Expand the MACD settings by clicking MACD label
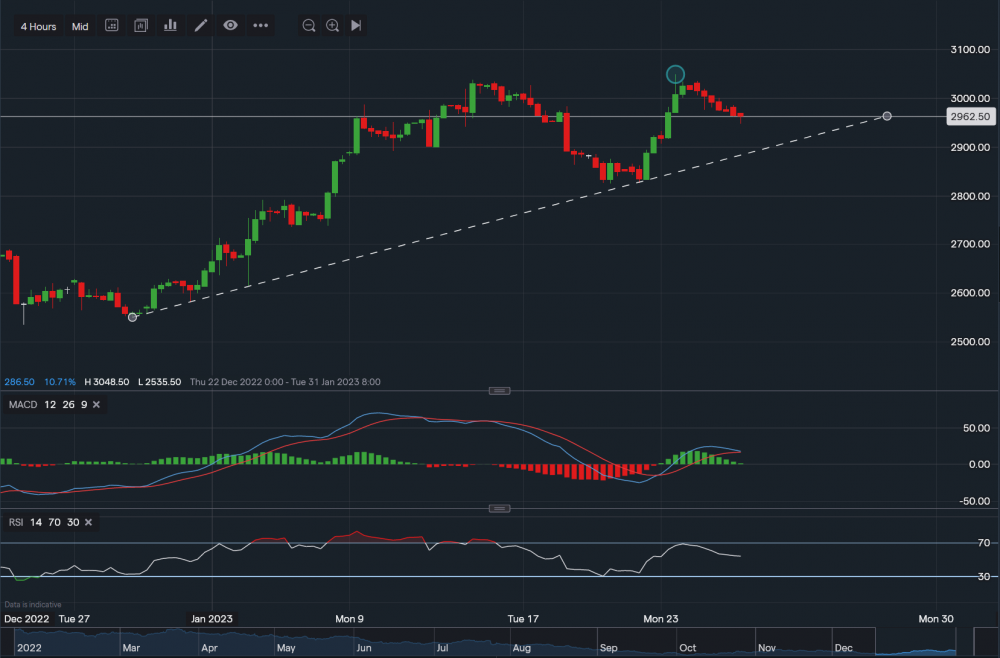This screenshot has height=658, width=1000. (x=22, y=405)
